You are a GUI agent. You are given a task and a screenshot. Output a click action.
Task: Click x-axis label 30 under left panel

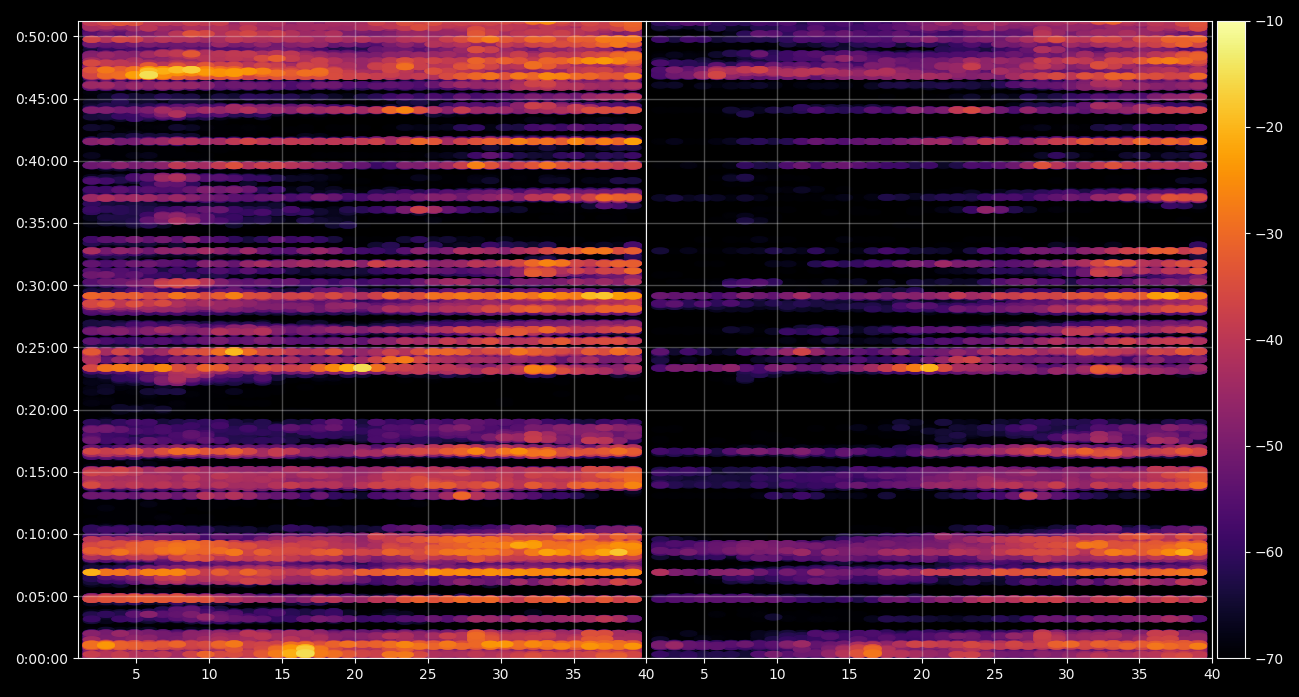point(501,675)
